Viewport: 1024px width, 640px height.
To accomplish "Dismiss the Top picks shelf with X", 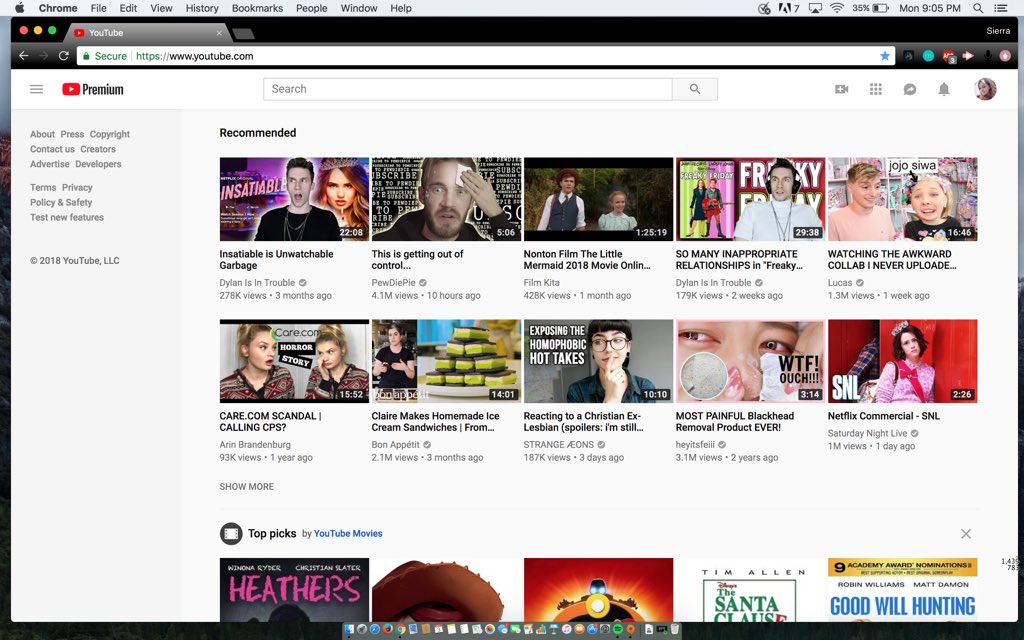I will [966, 534].
